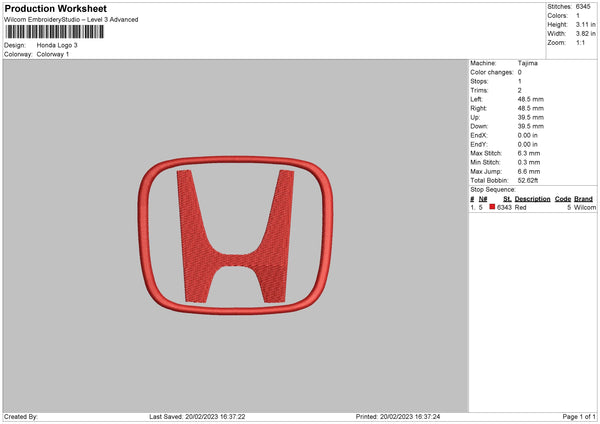600x424 pixels.
Task: Click the 'Code' column header
Action: pyautogui.click(x=562, y=199)
